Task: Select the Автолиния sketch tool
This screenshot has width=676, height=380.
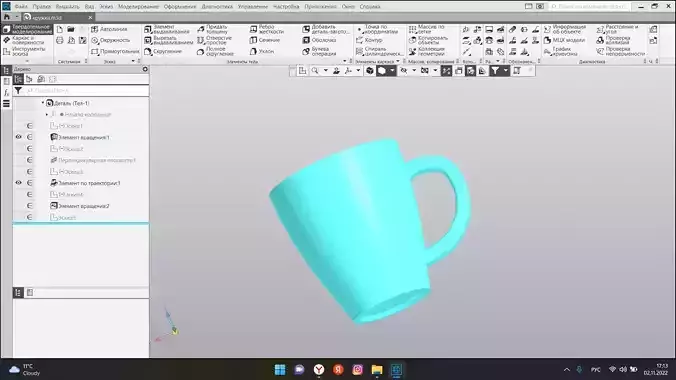Action: pos(109,29)
